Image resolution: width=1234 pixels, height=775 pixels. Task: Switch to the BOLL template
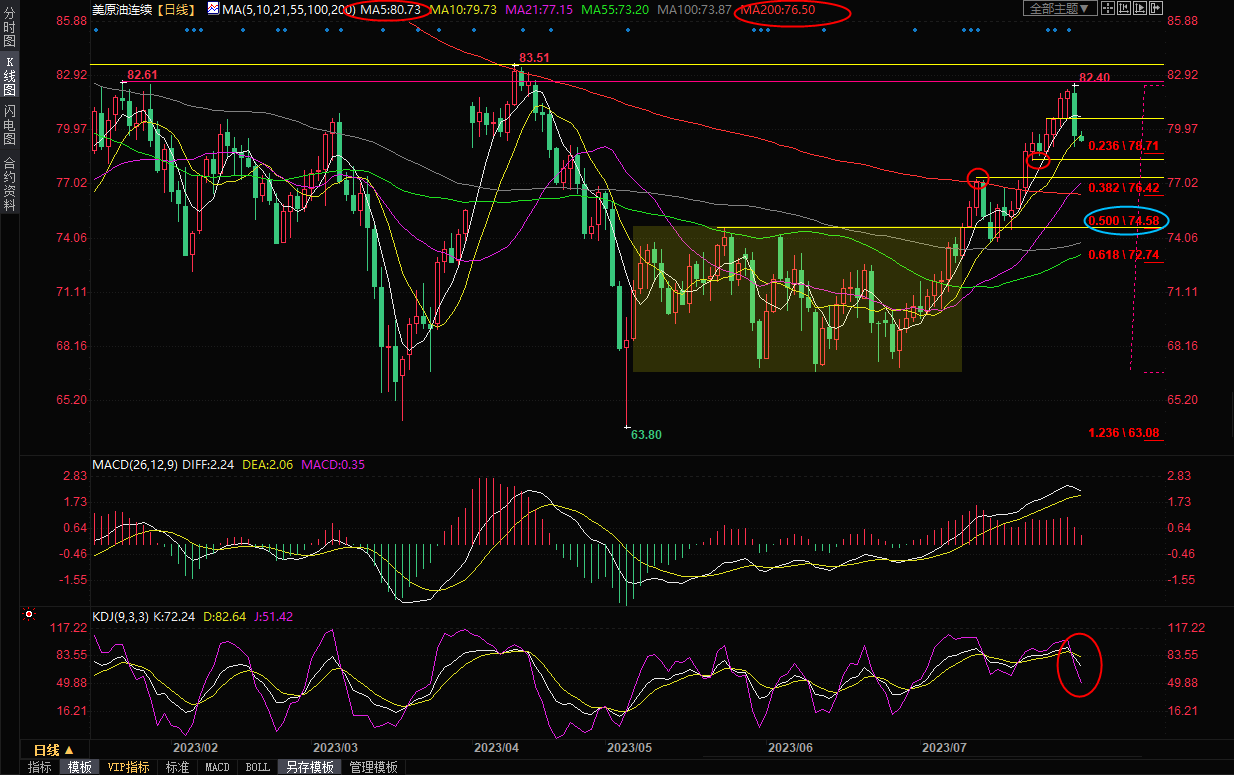(x=257, y=767)
